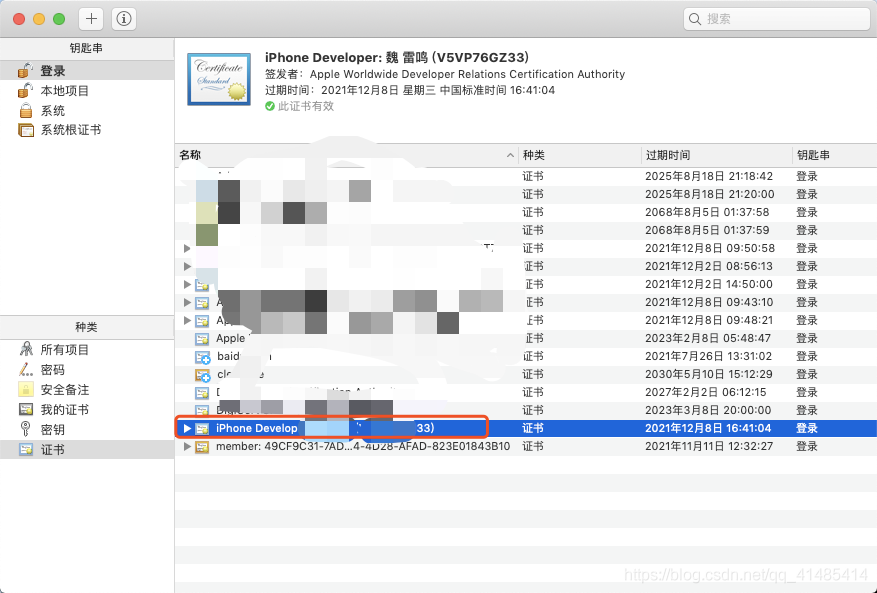Click the Apple row certificate icon
This screenshot has height=593, width=877.
pos(202,338)
